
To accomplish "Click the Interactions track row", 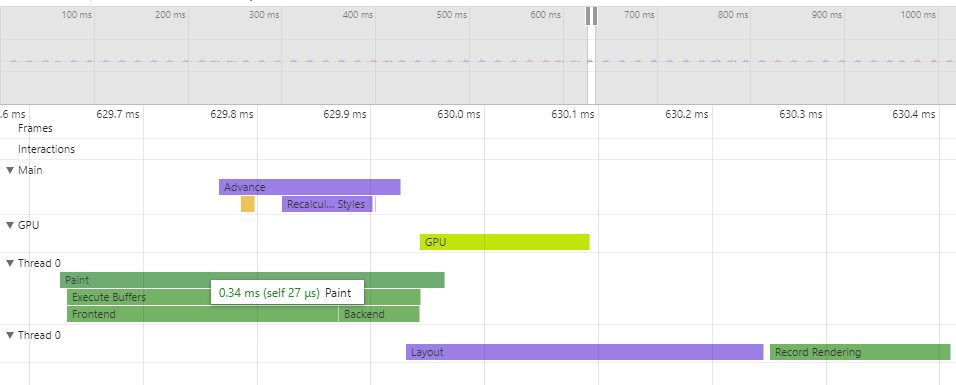I will [478, 149].
